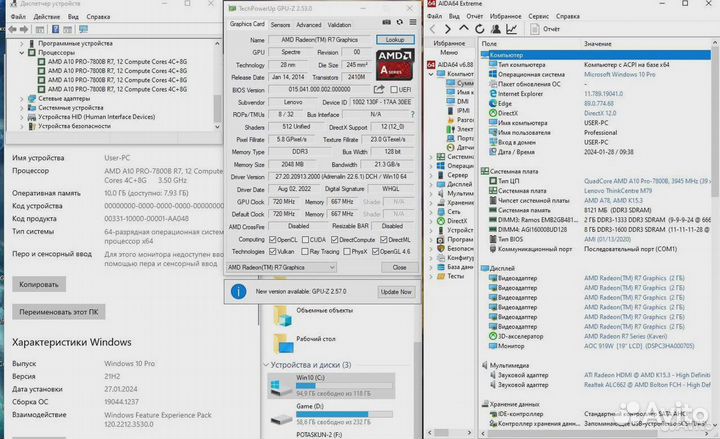Click AIDA64 refresh toolbar icon

point(480,29)
